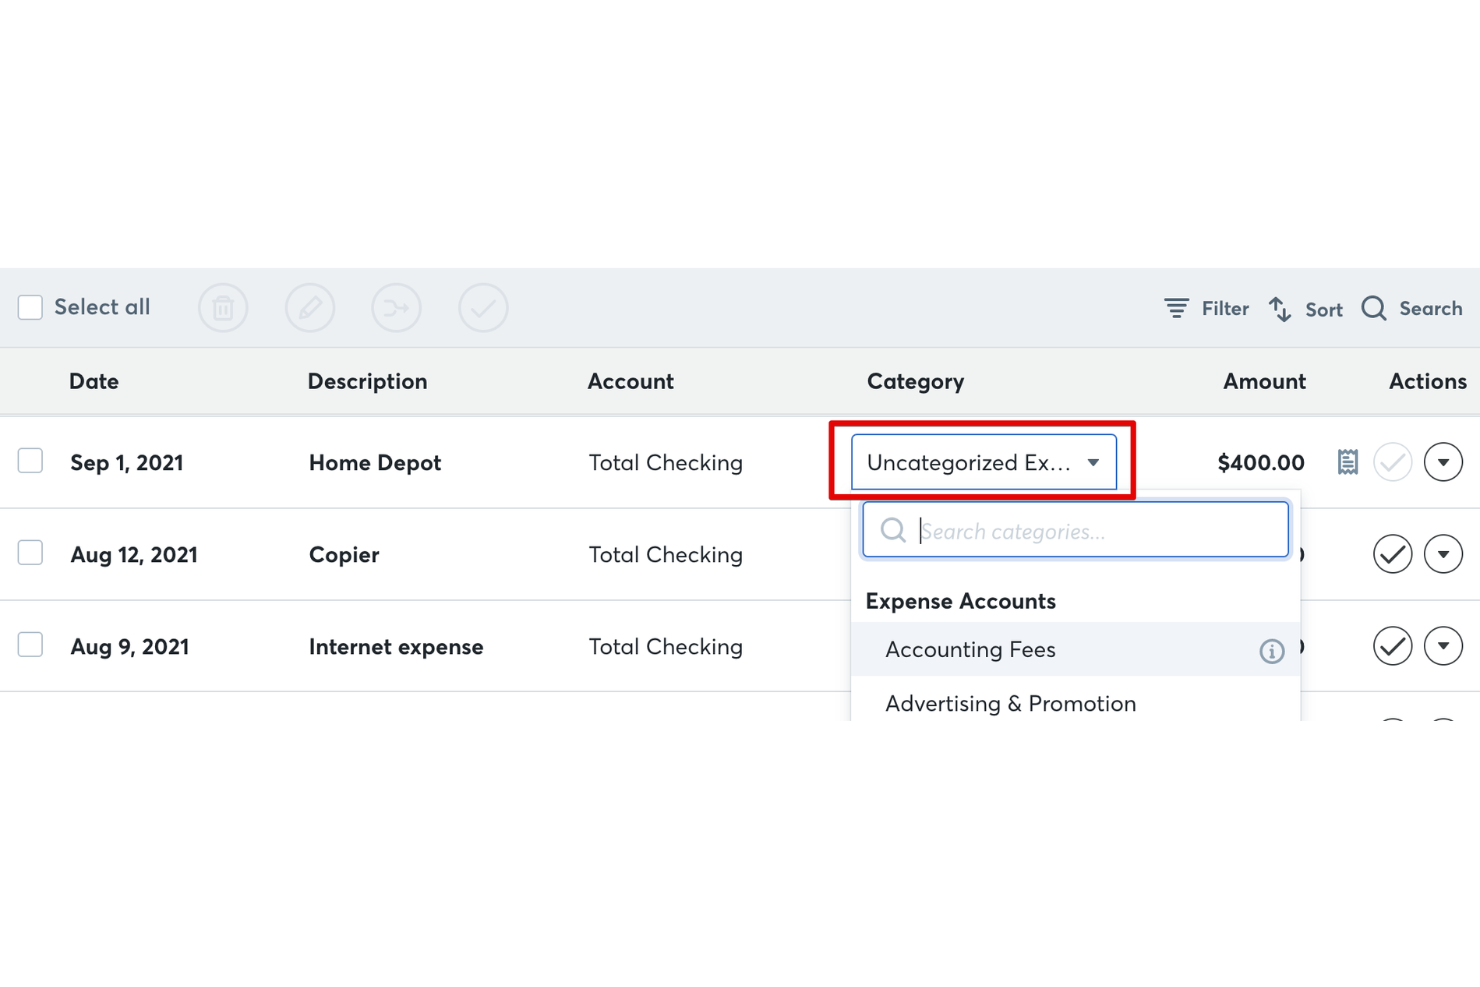Image resolution: width=1480 pixels, height=987 pixels.
Task: Expand the actions caret on the Copier row
Action: (1443, 553)
